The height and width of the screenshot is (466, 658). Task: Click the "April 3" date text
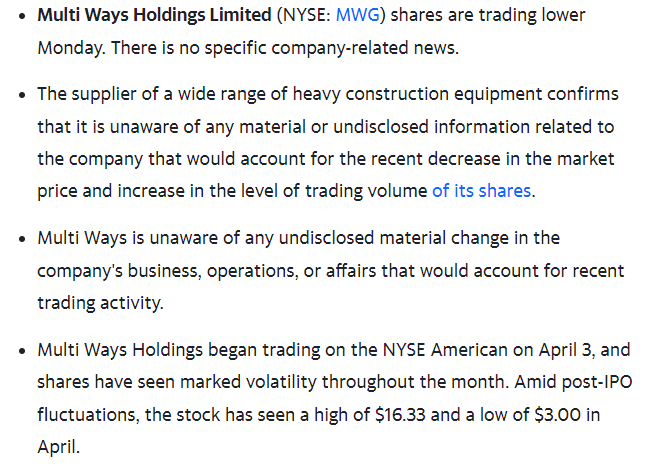(x=566, y=350)
